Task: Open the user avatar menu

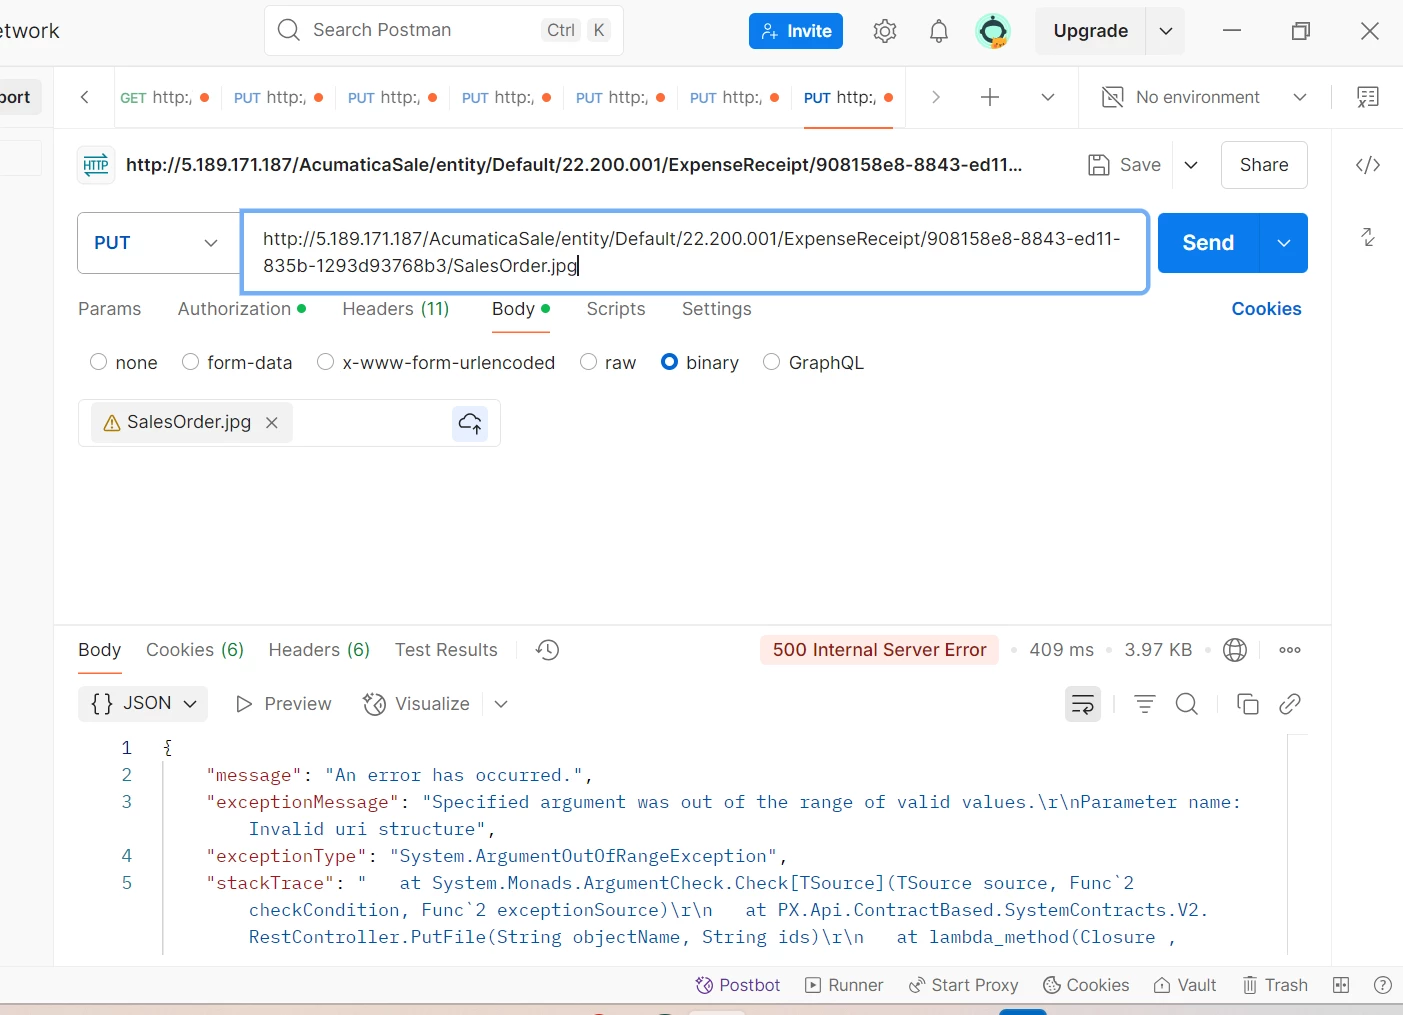Action: 993,31
